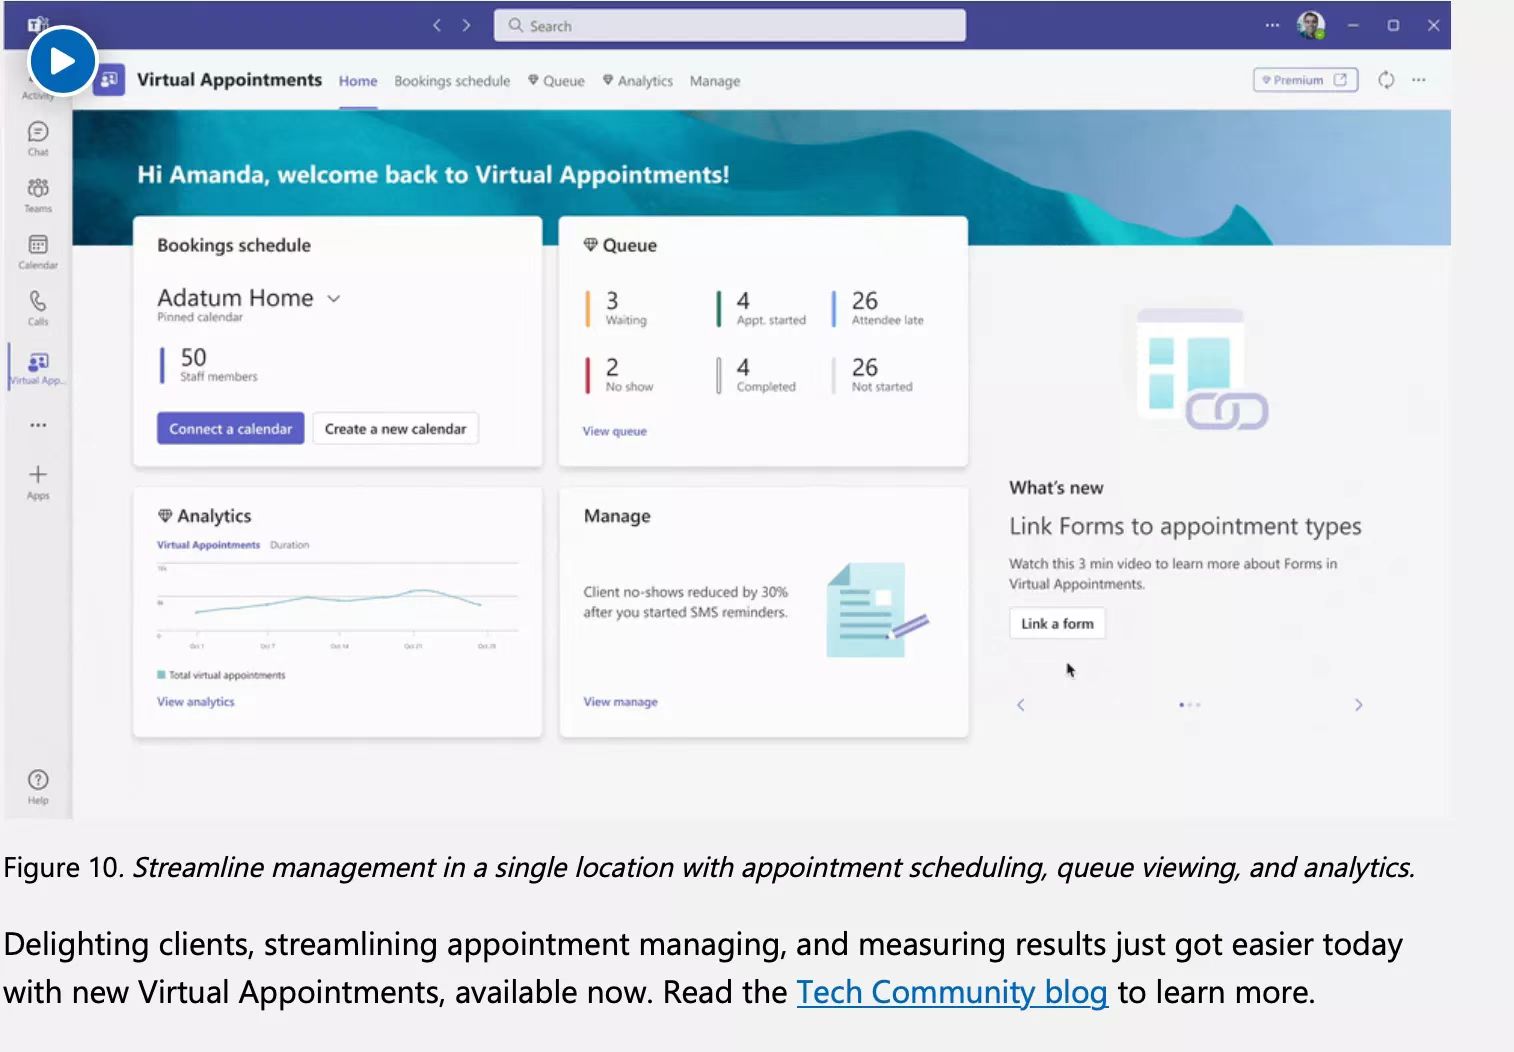Click the carousel page dots indicator
This screenshot has width=1514, height=1052.
(1189, 705)
